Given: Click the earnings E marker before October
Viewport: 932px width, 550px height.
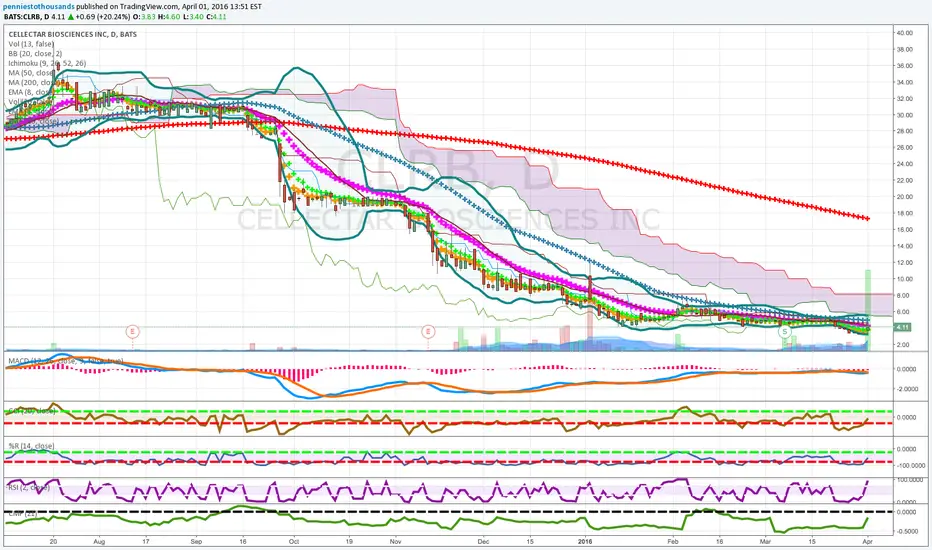Looking at the screenshot, I should click(133, 331).
